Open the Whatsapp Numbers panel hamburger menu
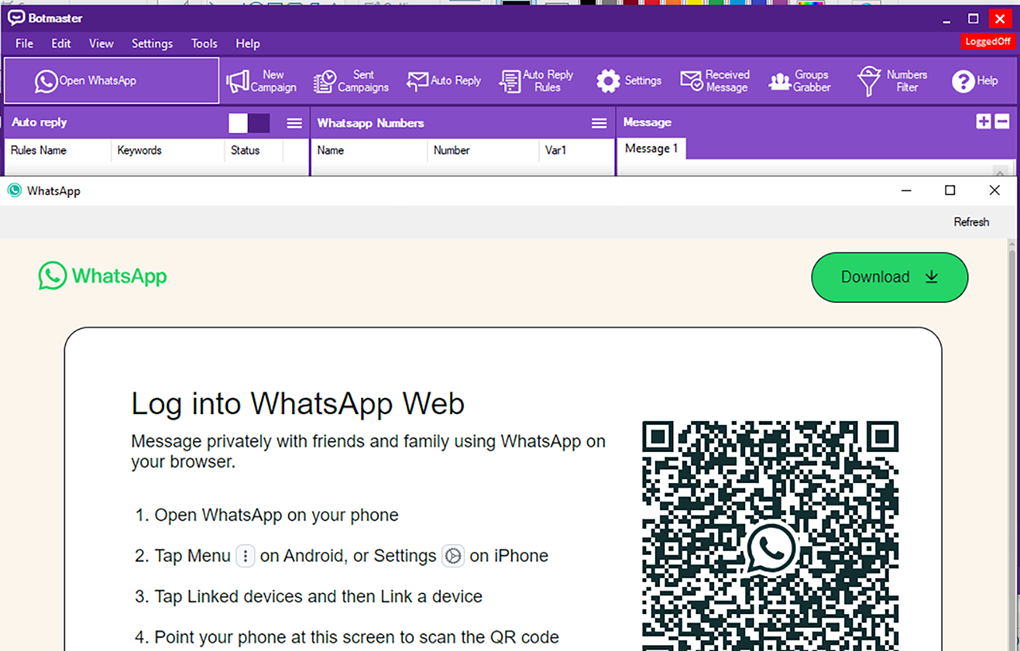The image size is (1020, 651). click(599, 123)
